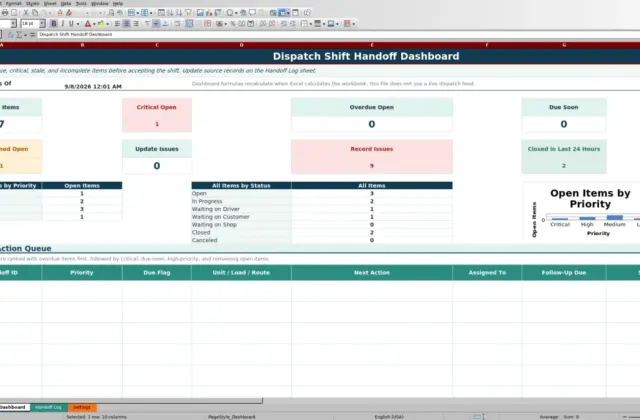Switch to the Handoff Log sheet tab

[x=49, y=407]
